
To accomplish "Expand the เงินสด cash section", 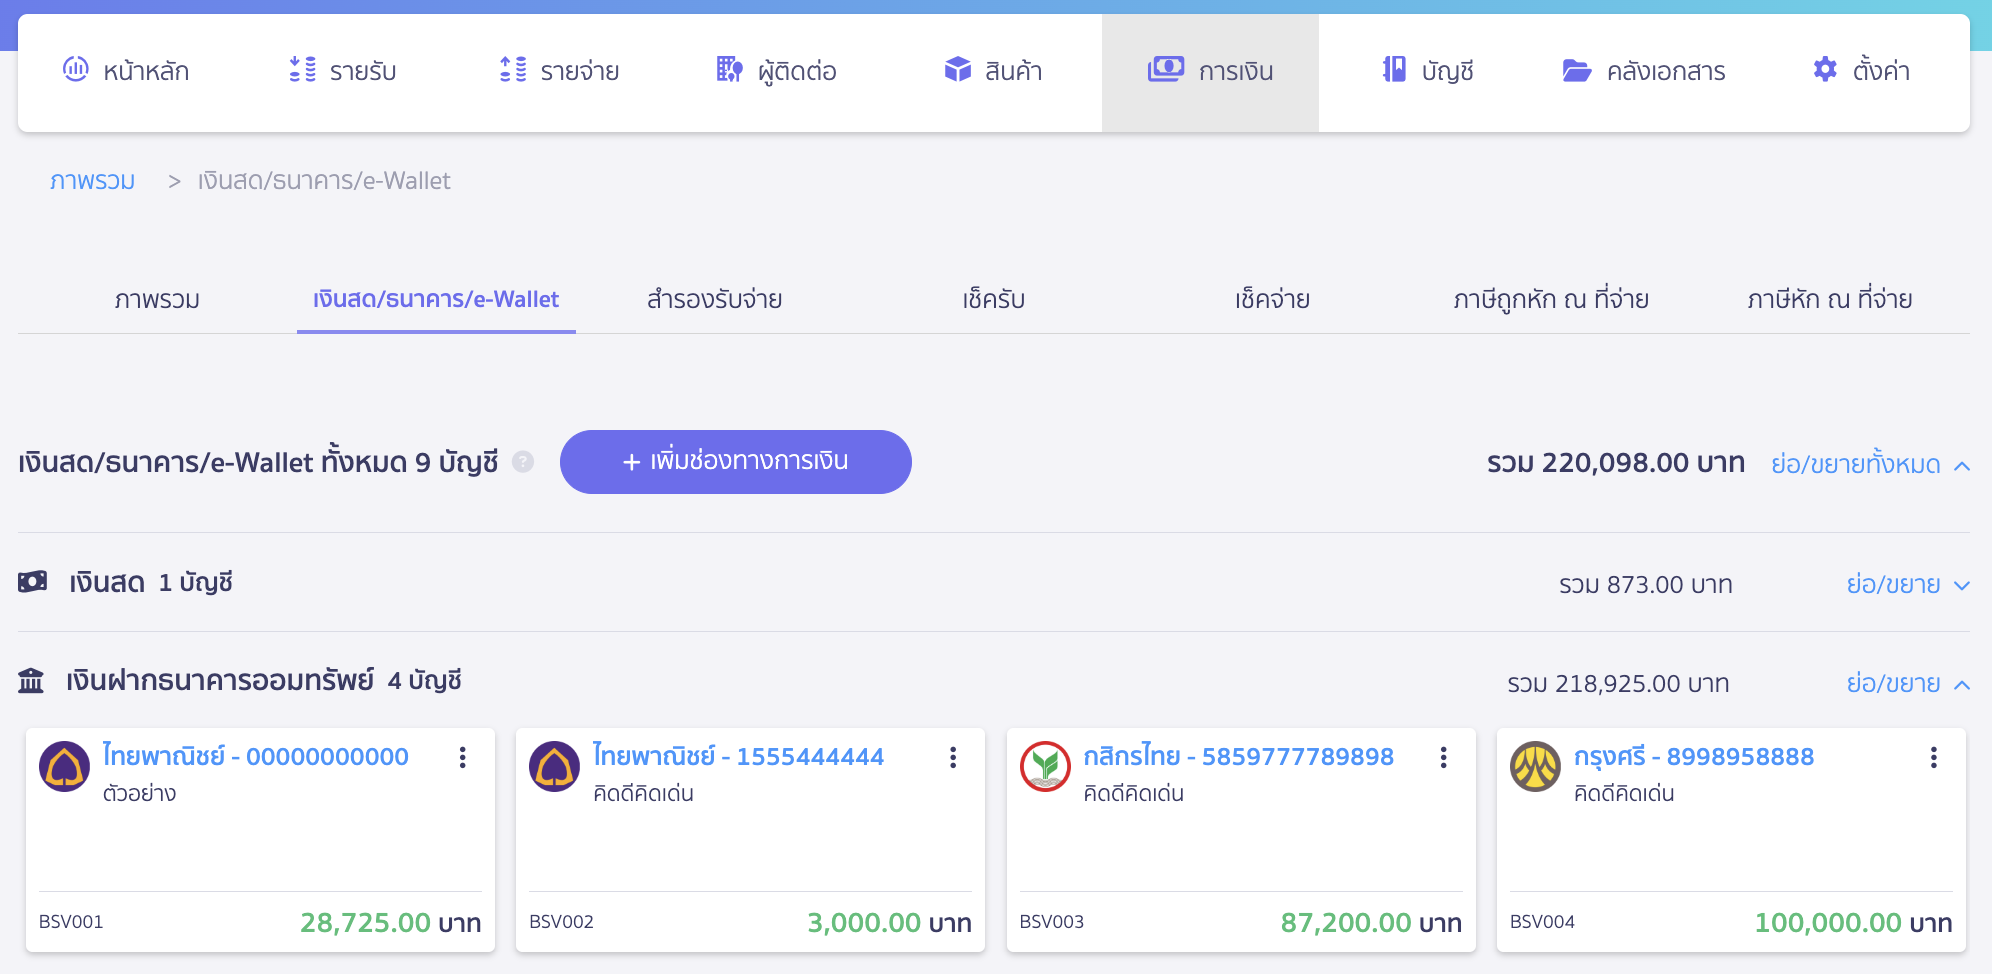I will pos(1907,585).
